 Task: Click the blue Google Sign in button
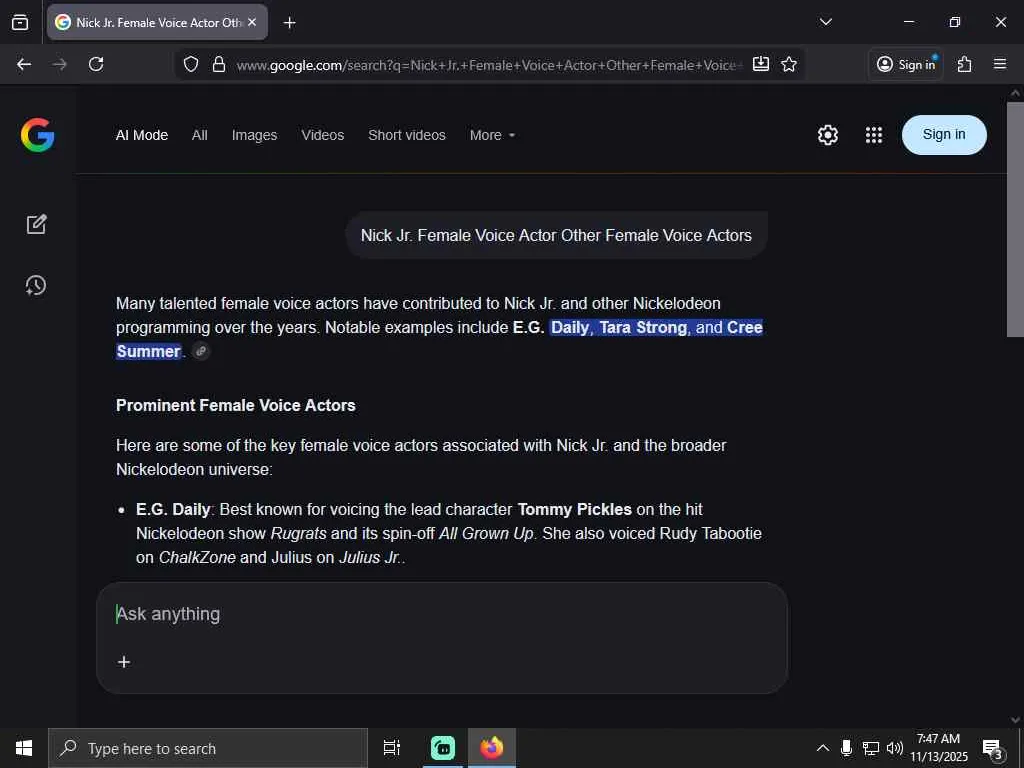pyautogui.click(x=944, y=135)
